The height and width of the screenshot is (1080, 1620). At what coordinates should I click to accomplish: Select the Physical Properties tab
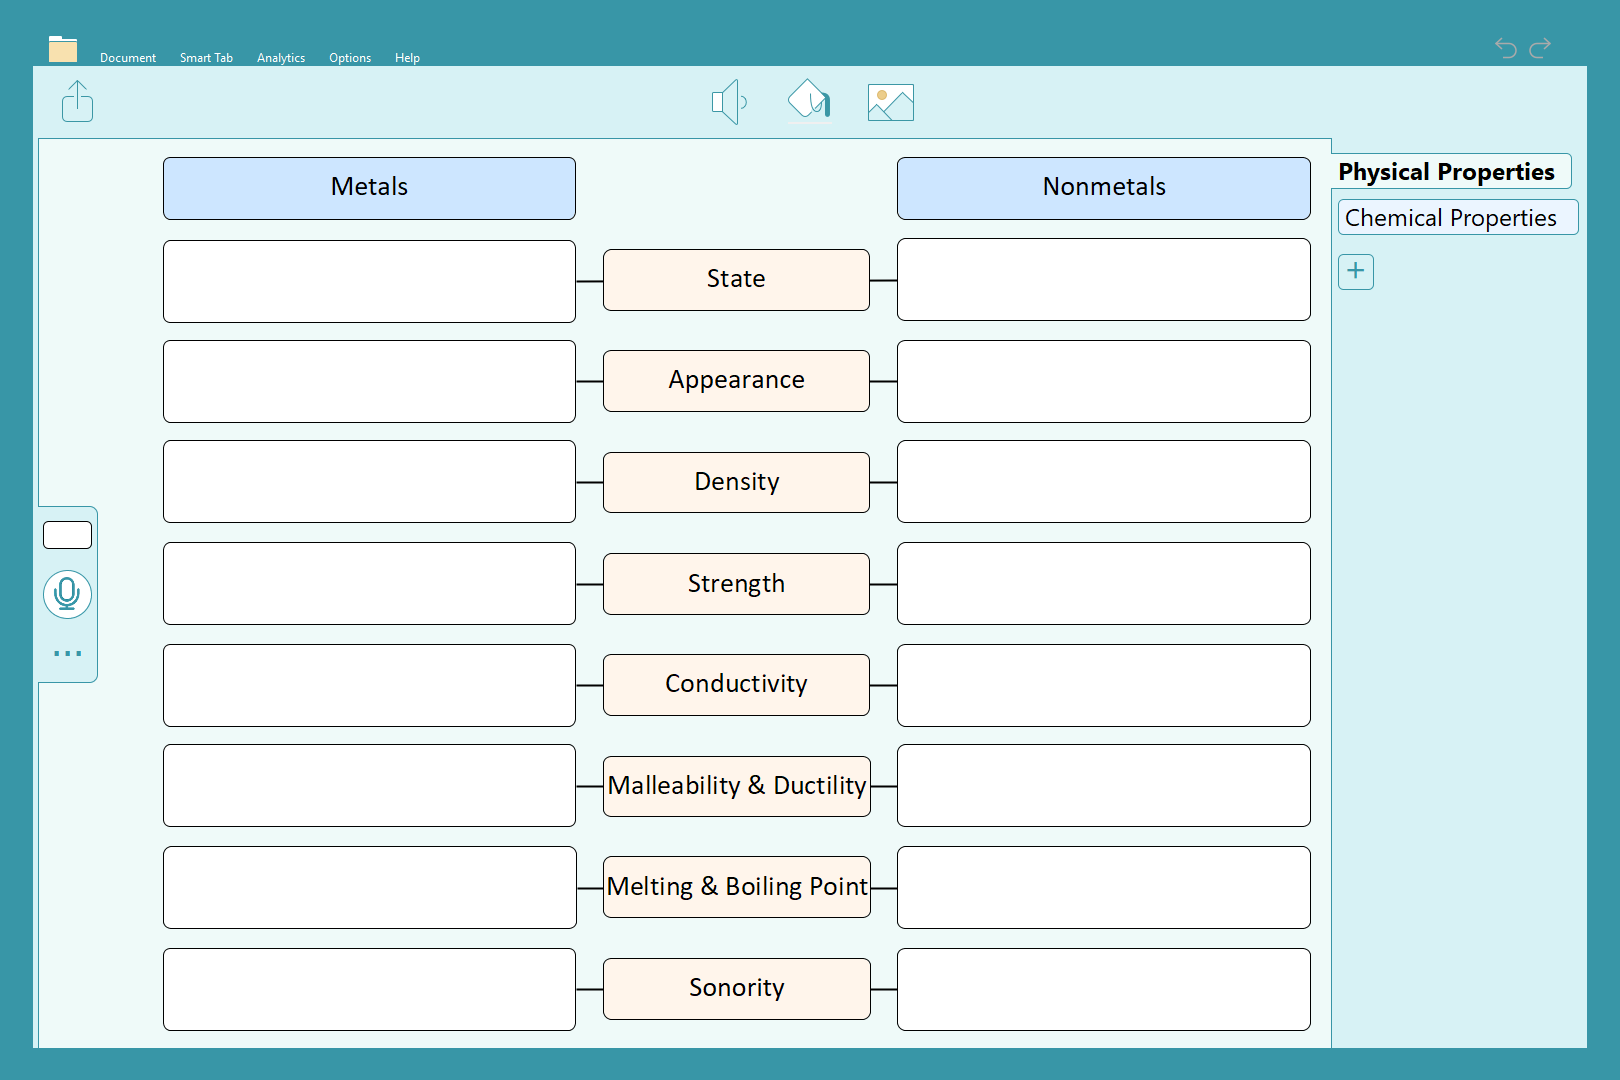[1449, 172]
